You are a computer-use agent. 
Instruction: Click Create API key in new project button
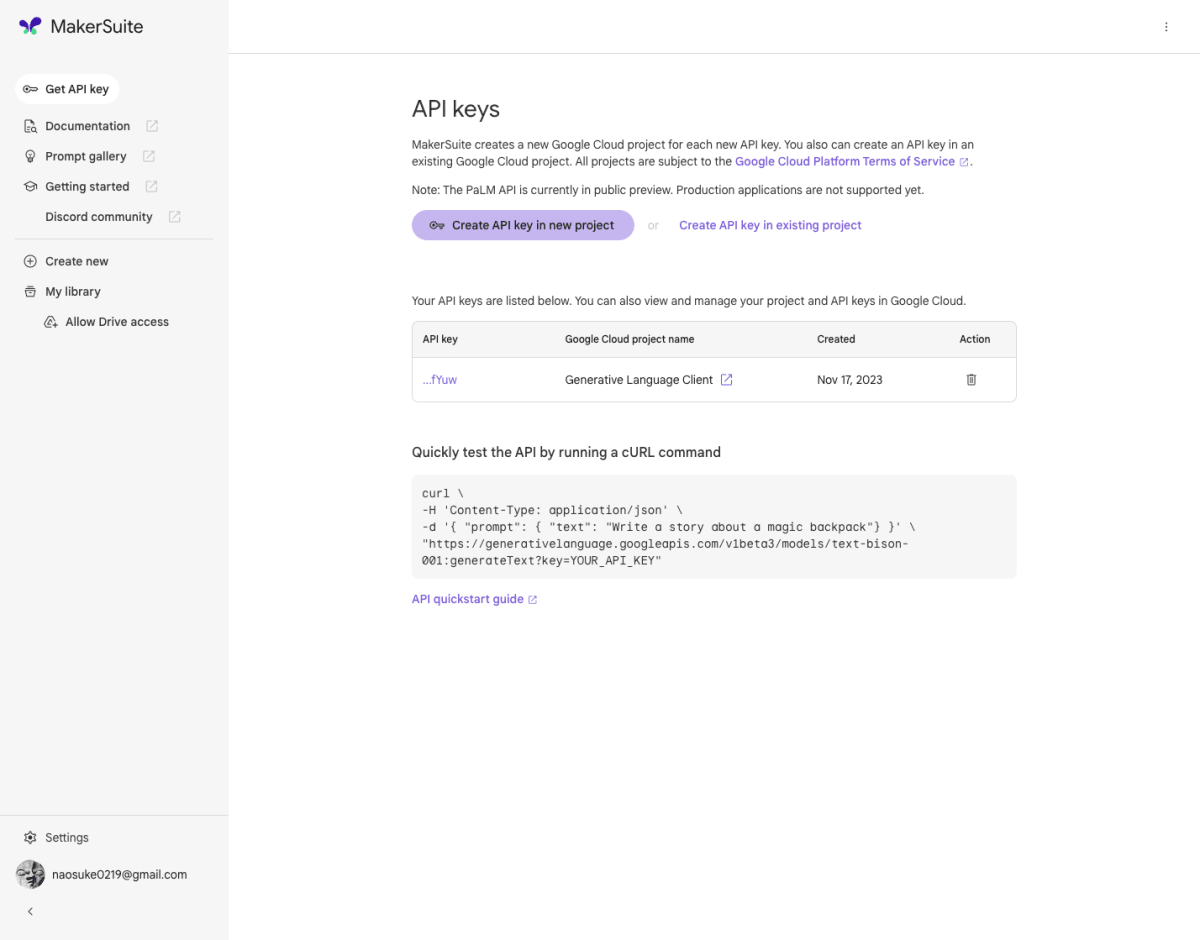coord(523,225)
